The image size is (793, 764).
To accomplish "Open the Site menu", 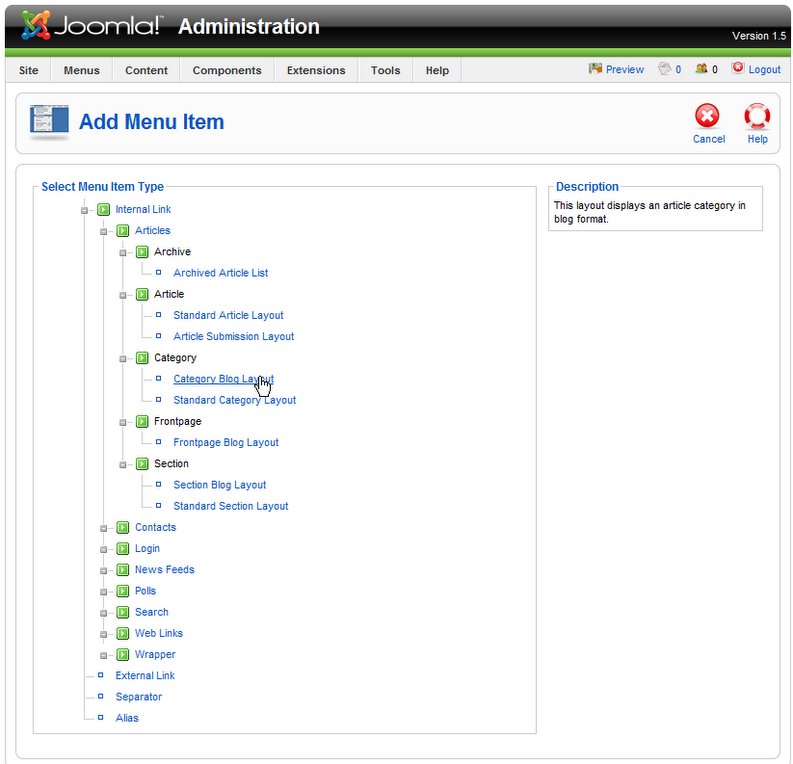I will pos(29,70).
